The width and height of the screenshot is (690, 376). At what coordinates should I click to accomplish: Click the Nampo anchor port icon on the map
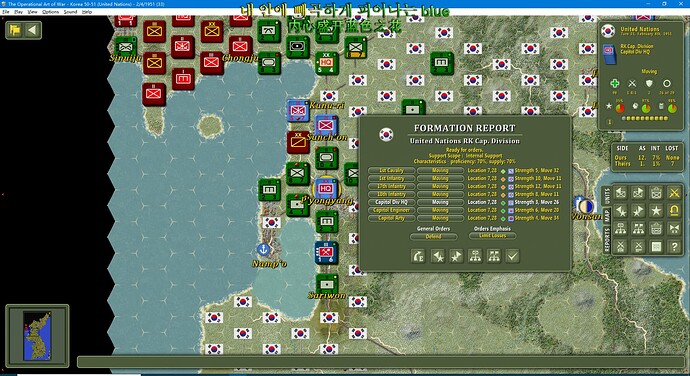point(263,250)
